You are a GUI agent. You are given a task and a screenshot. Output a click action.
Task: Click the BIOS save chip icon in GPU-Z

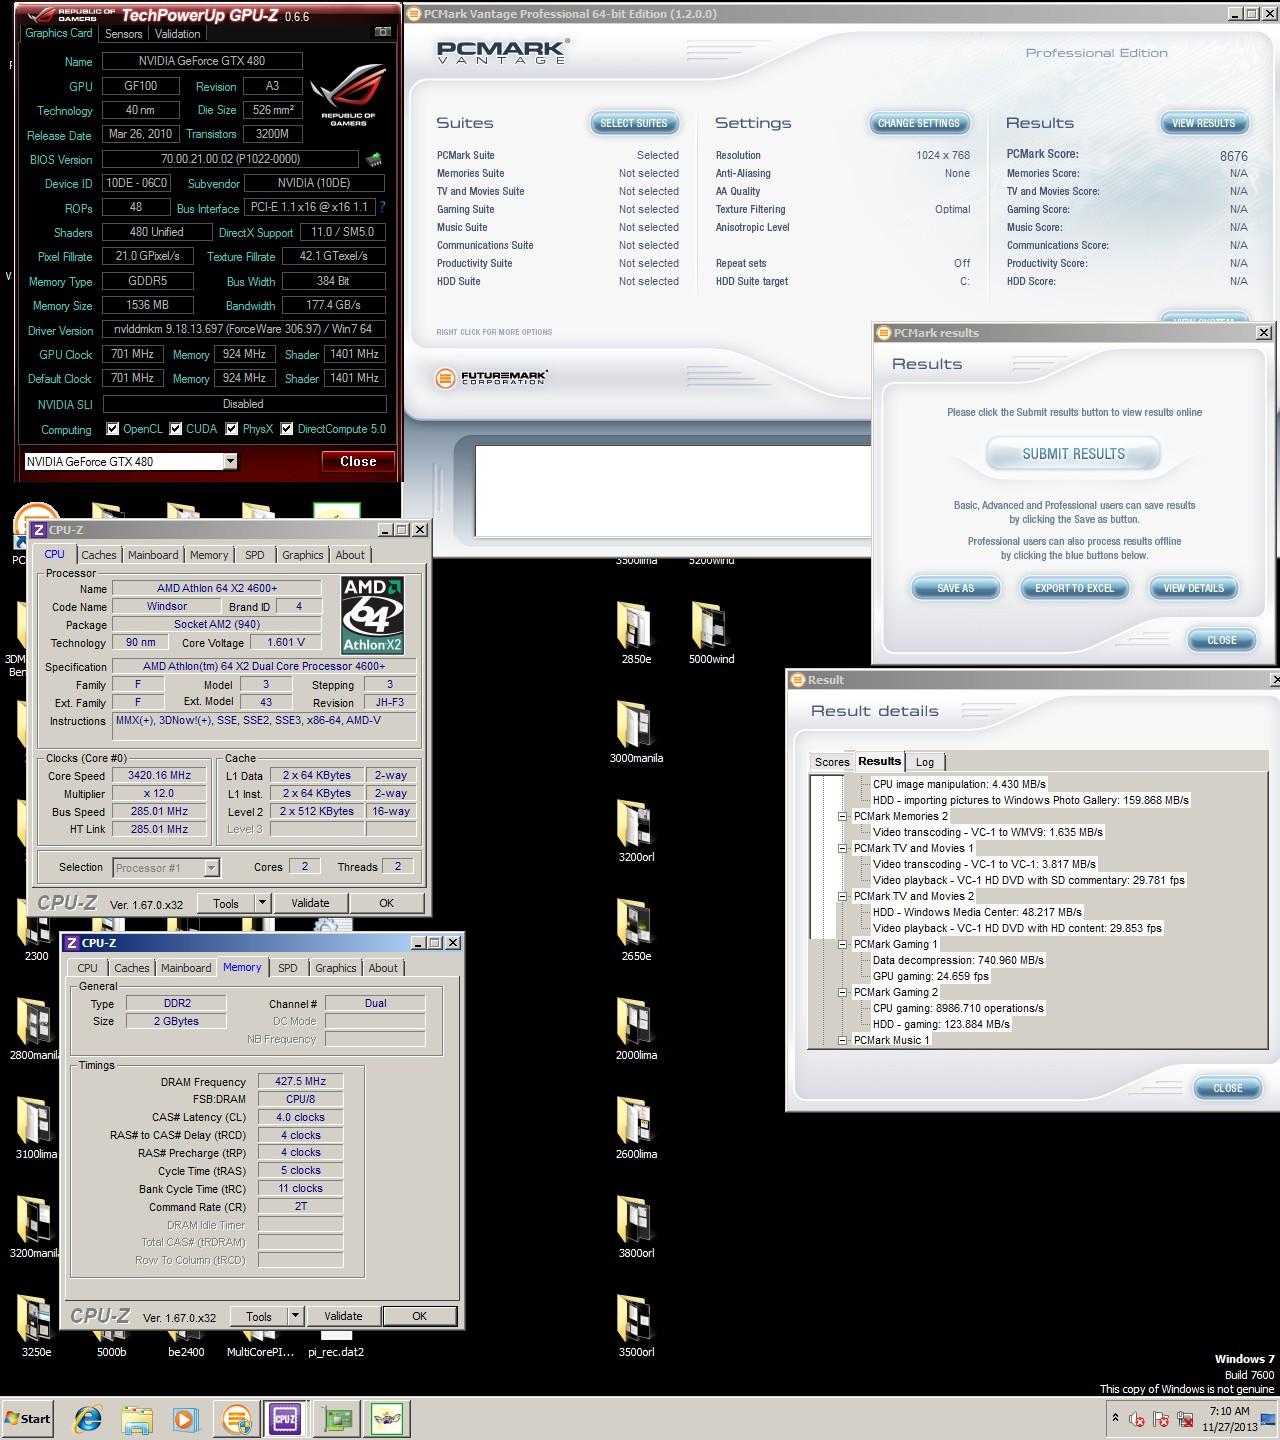tap(374, 159)
